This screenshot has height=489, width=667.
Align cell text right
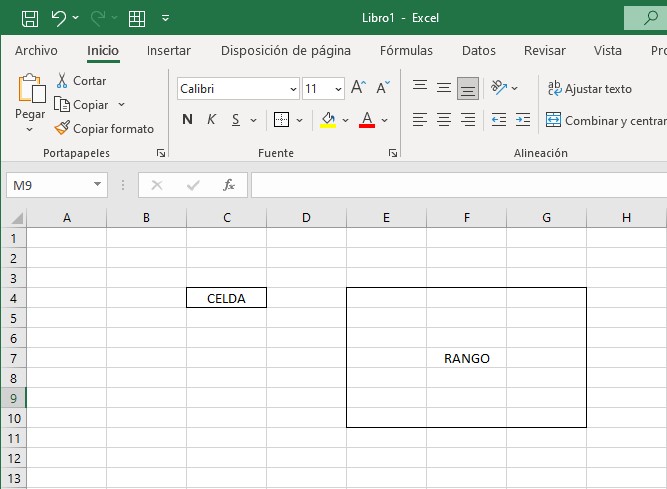(468, 120)
